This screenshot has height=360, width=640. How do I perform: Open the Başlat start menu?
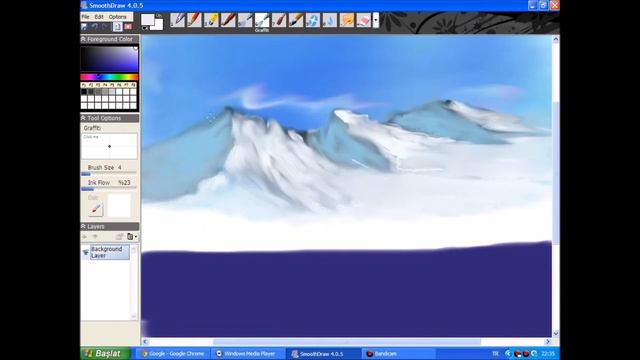coord(105,353)
